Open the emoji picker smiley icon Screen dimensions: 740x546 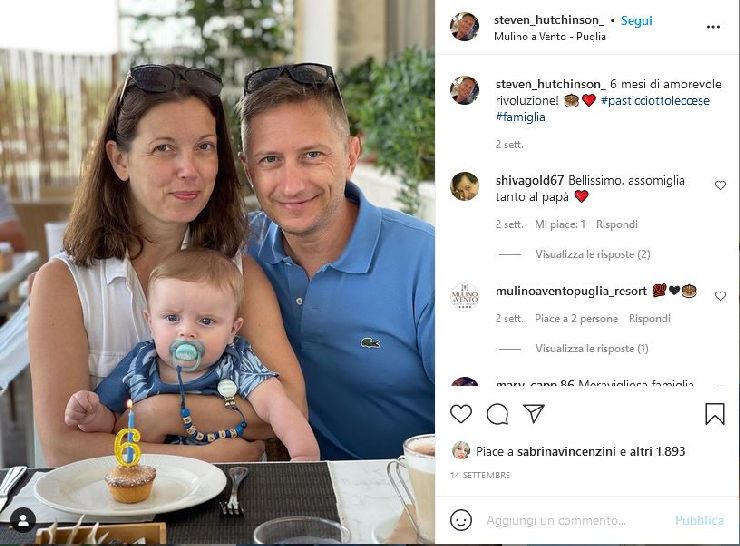[461, 520]
